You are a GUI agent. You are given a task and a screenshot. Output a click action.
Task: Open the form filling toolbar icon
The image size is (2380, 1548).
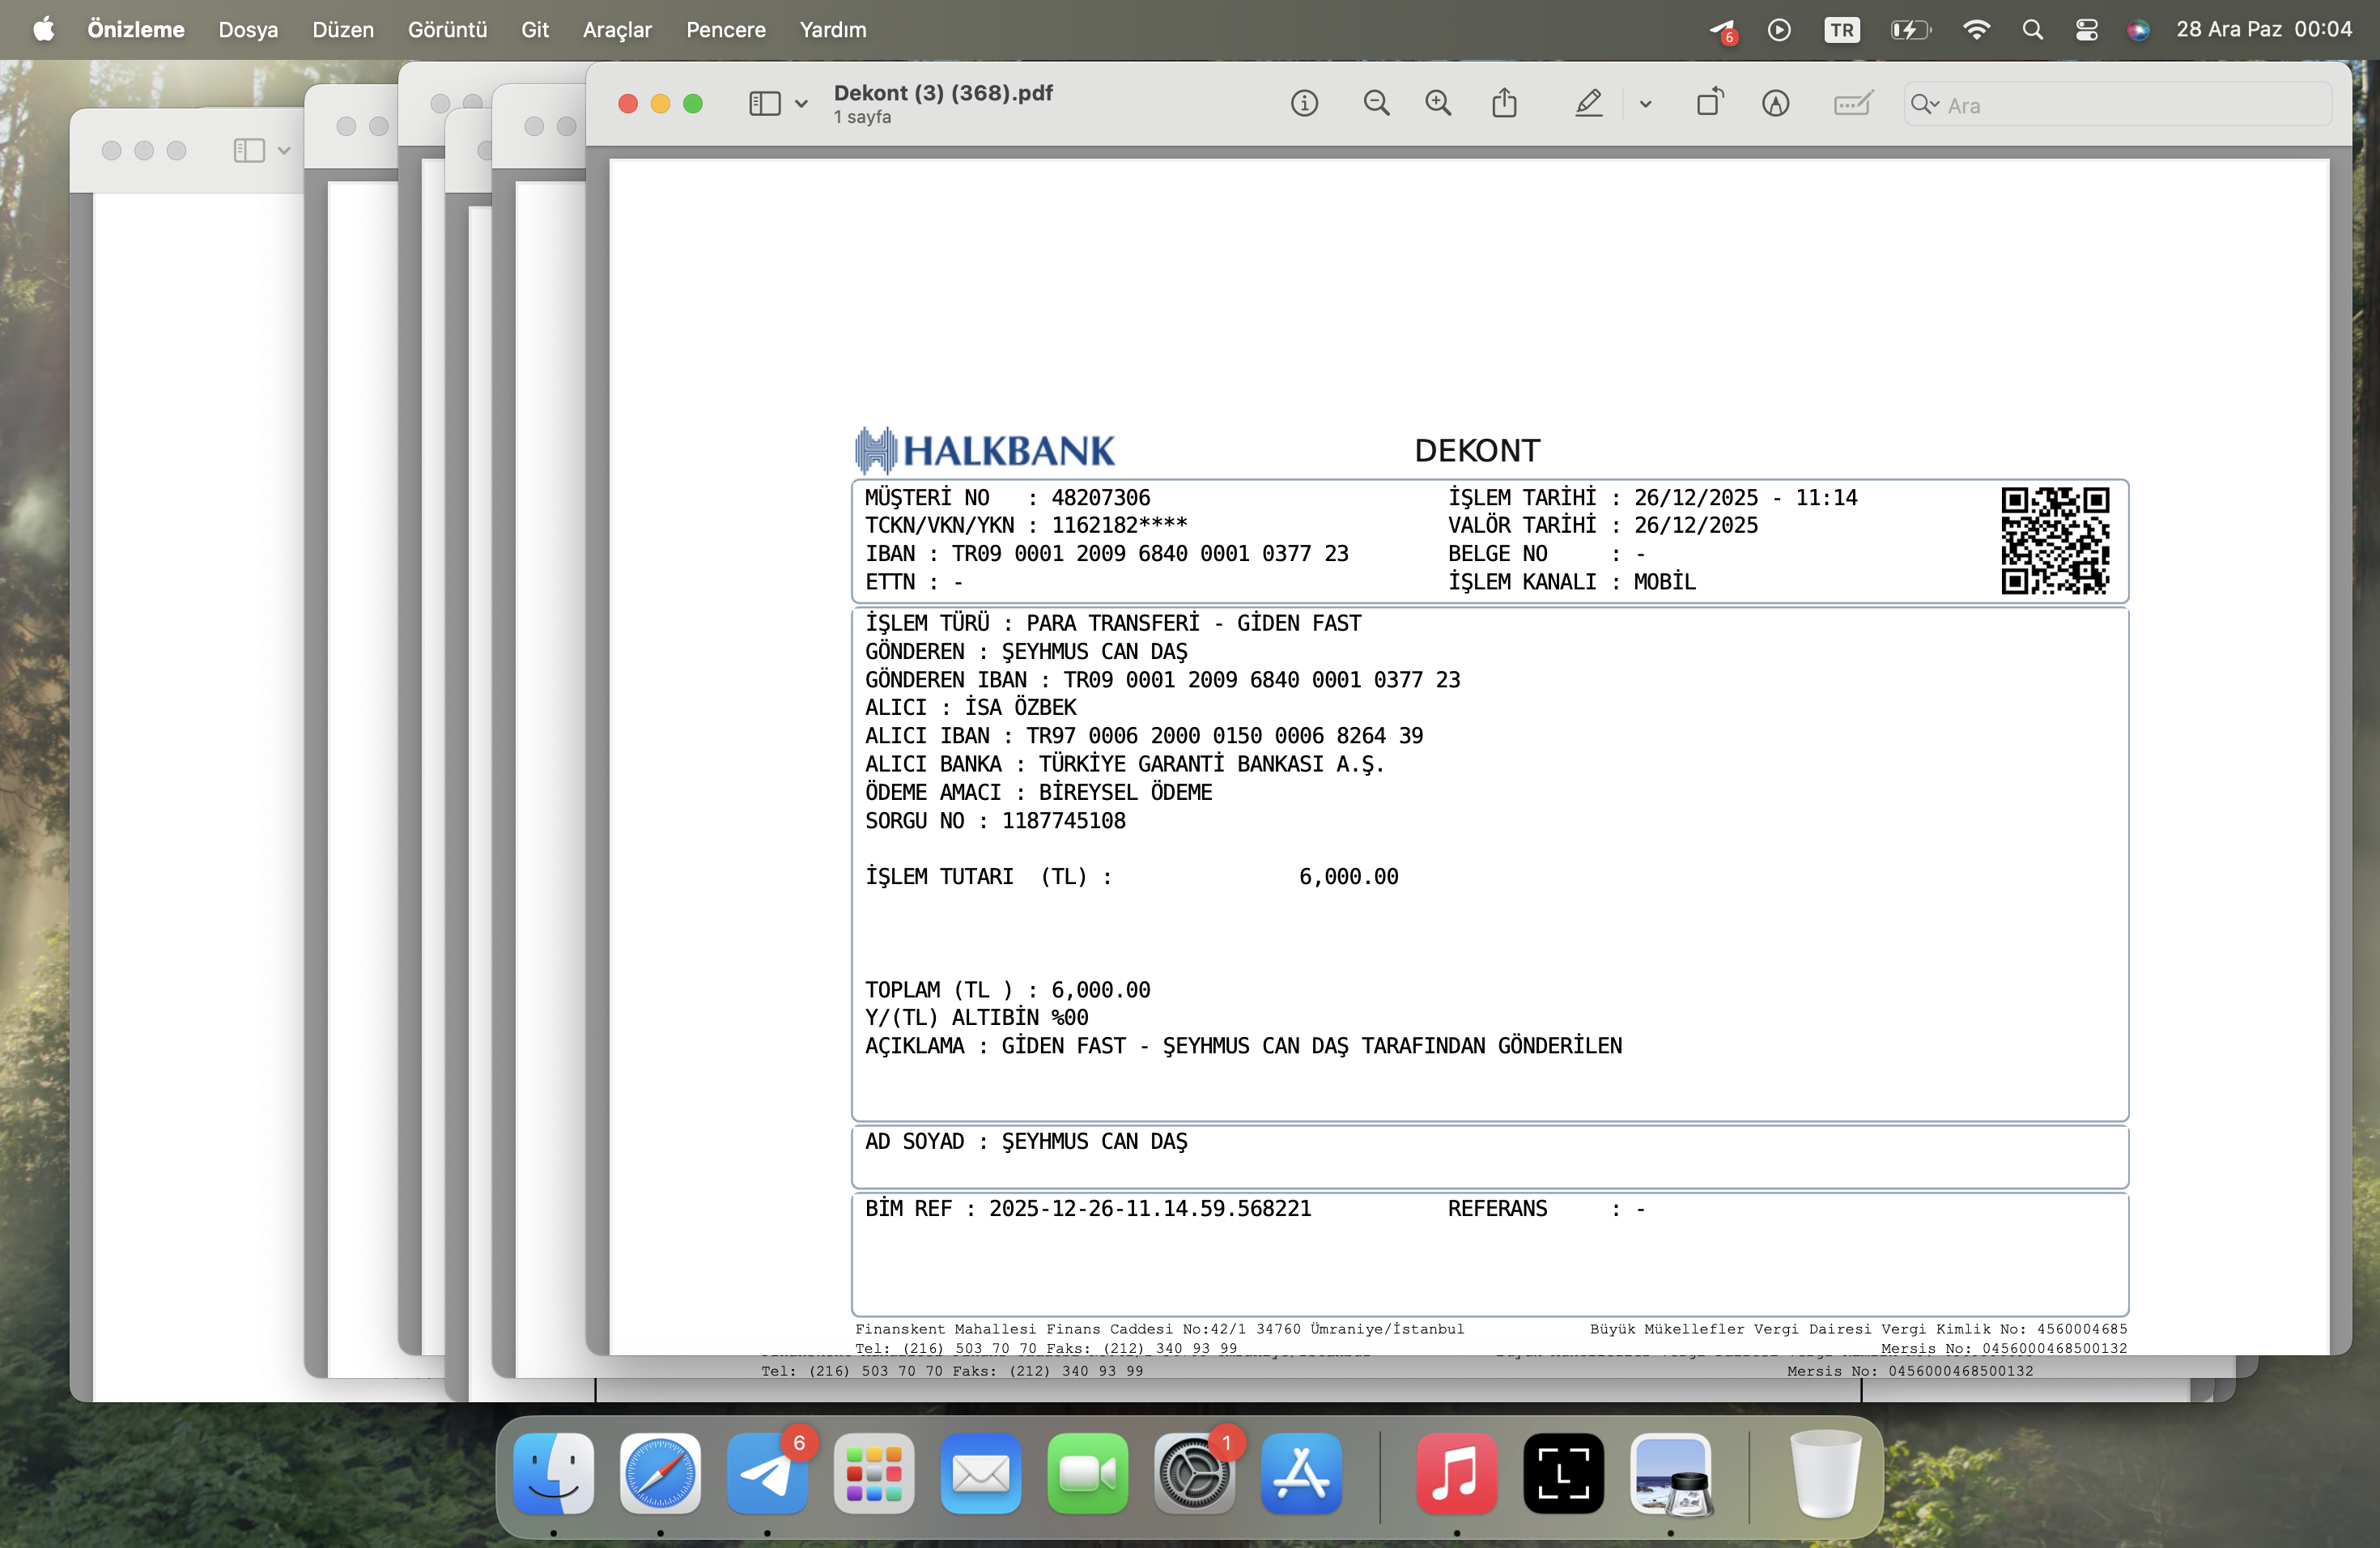tap(1853, 103)
